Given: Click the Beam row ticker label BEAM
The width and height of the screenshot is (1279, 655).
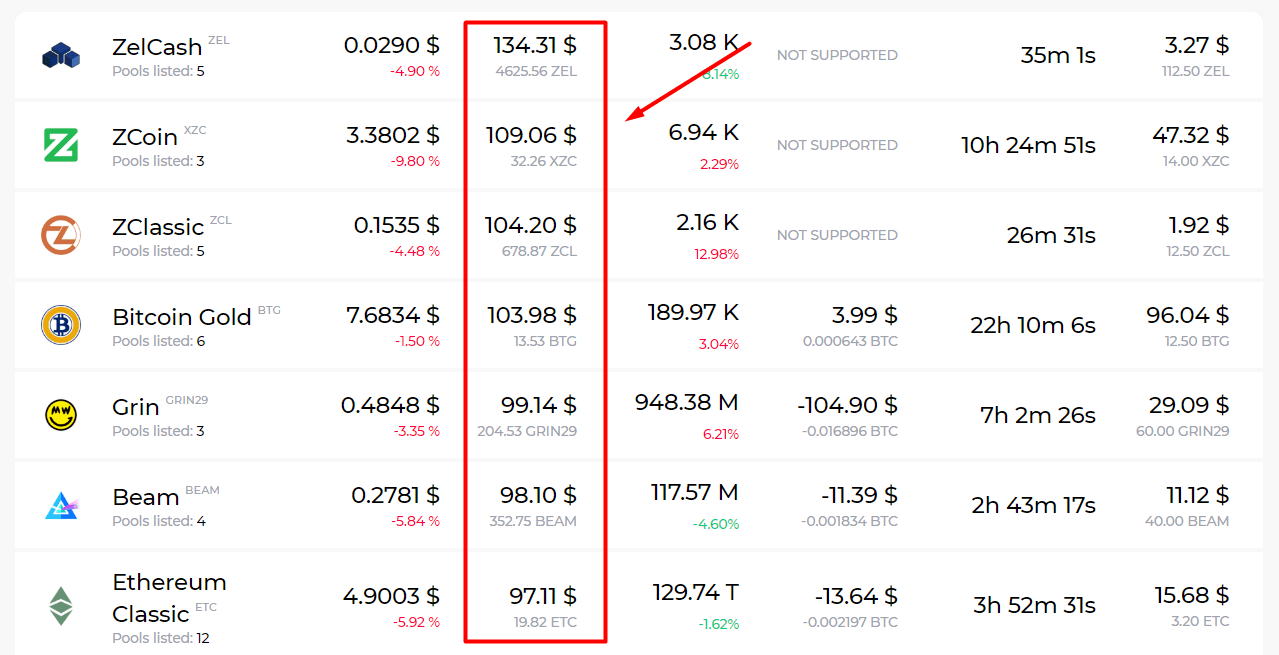Looking at the screenshot, I should tap(202, 489).
